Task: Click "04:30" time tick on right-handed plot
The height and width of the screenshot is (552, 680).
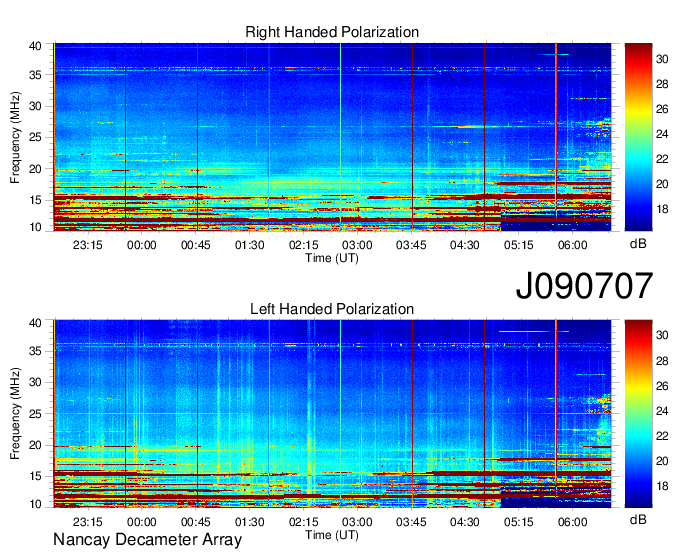Action: [465, 245]
